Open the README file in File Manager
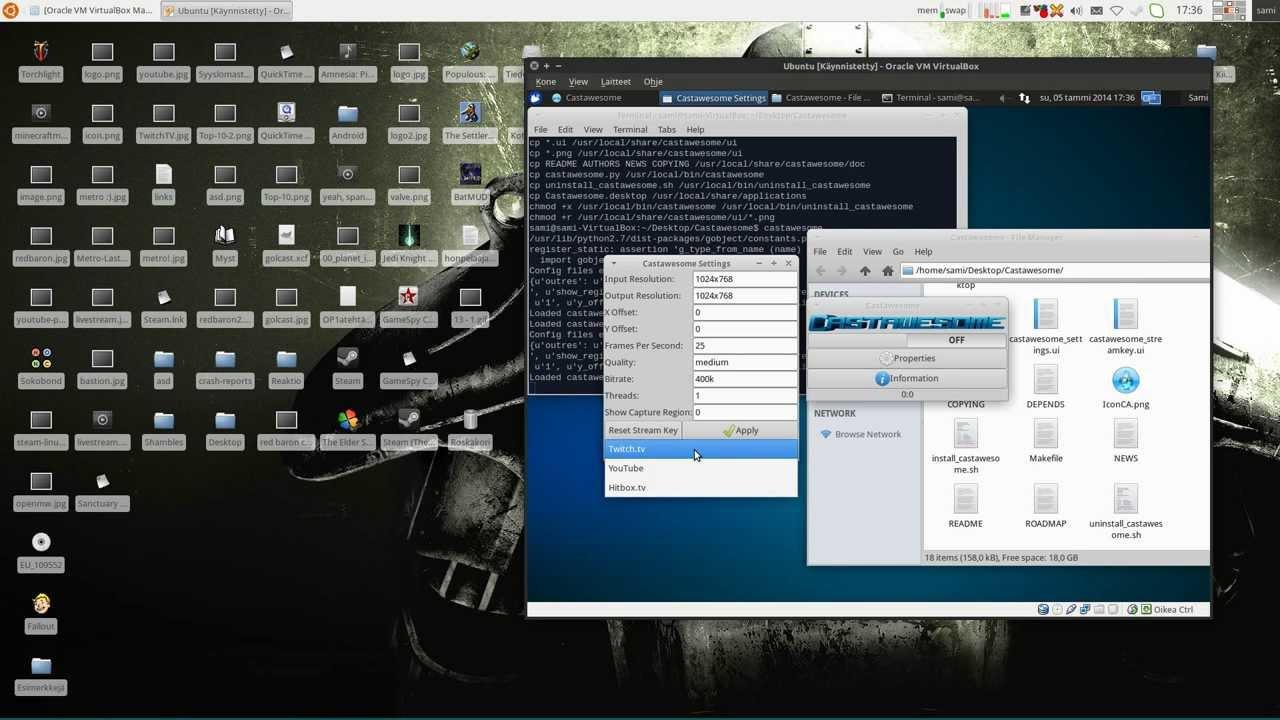Viewport: 1280px width, 720px height. point(966,500)
